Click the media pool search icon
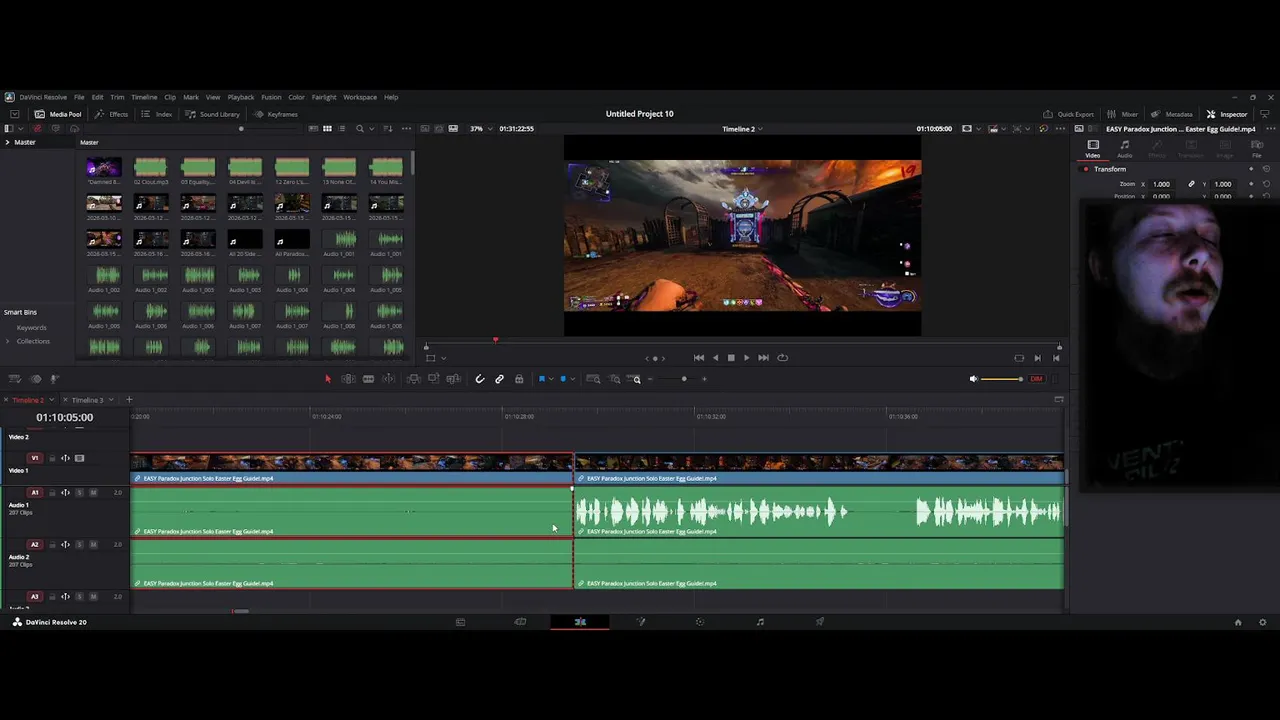The height and width of the screenshot is (720, 1280). (360, 129)
